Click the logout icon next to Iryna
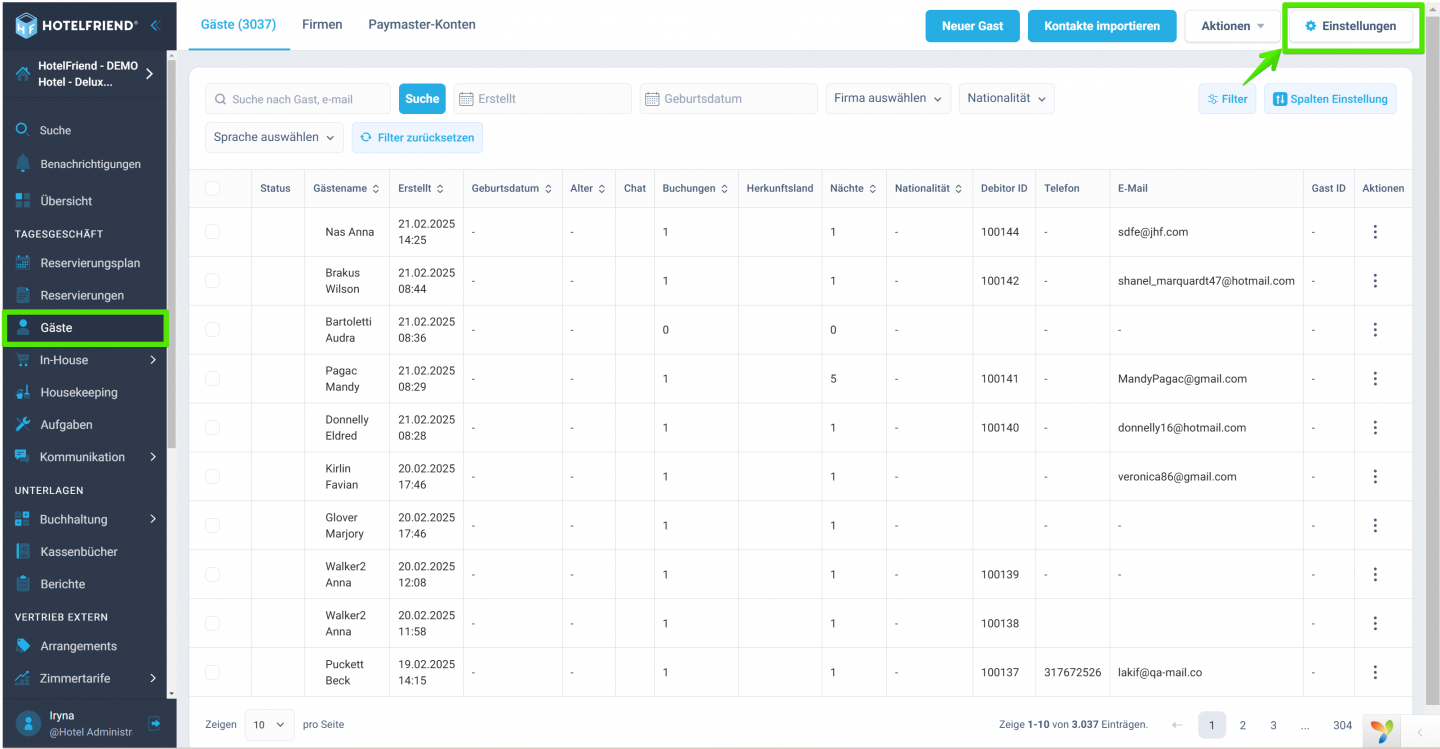1440x749 pixels. pyautogui.click(x=154, y=723)
